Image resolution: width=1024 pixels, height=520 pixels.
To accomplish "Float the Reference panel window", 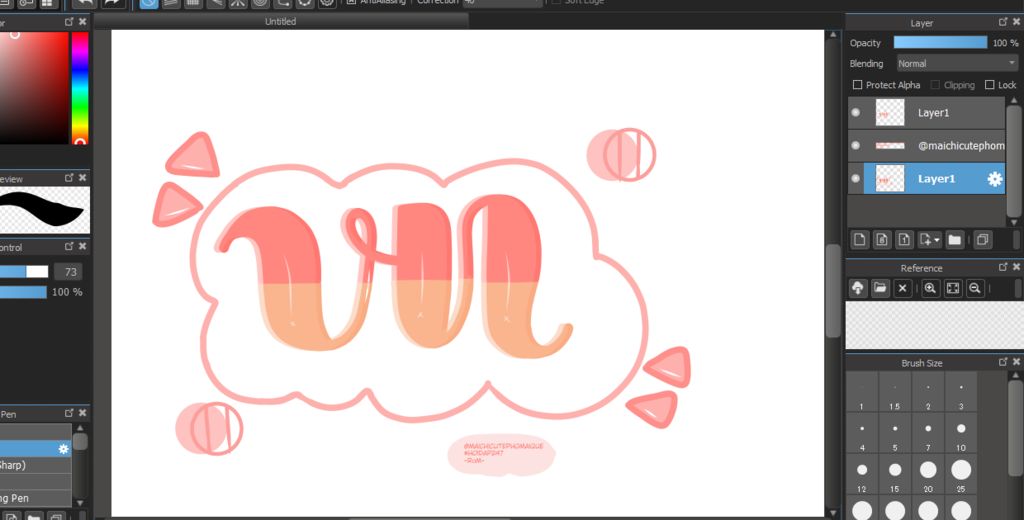I will 1003,267.
